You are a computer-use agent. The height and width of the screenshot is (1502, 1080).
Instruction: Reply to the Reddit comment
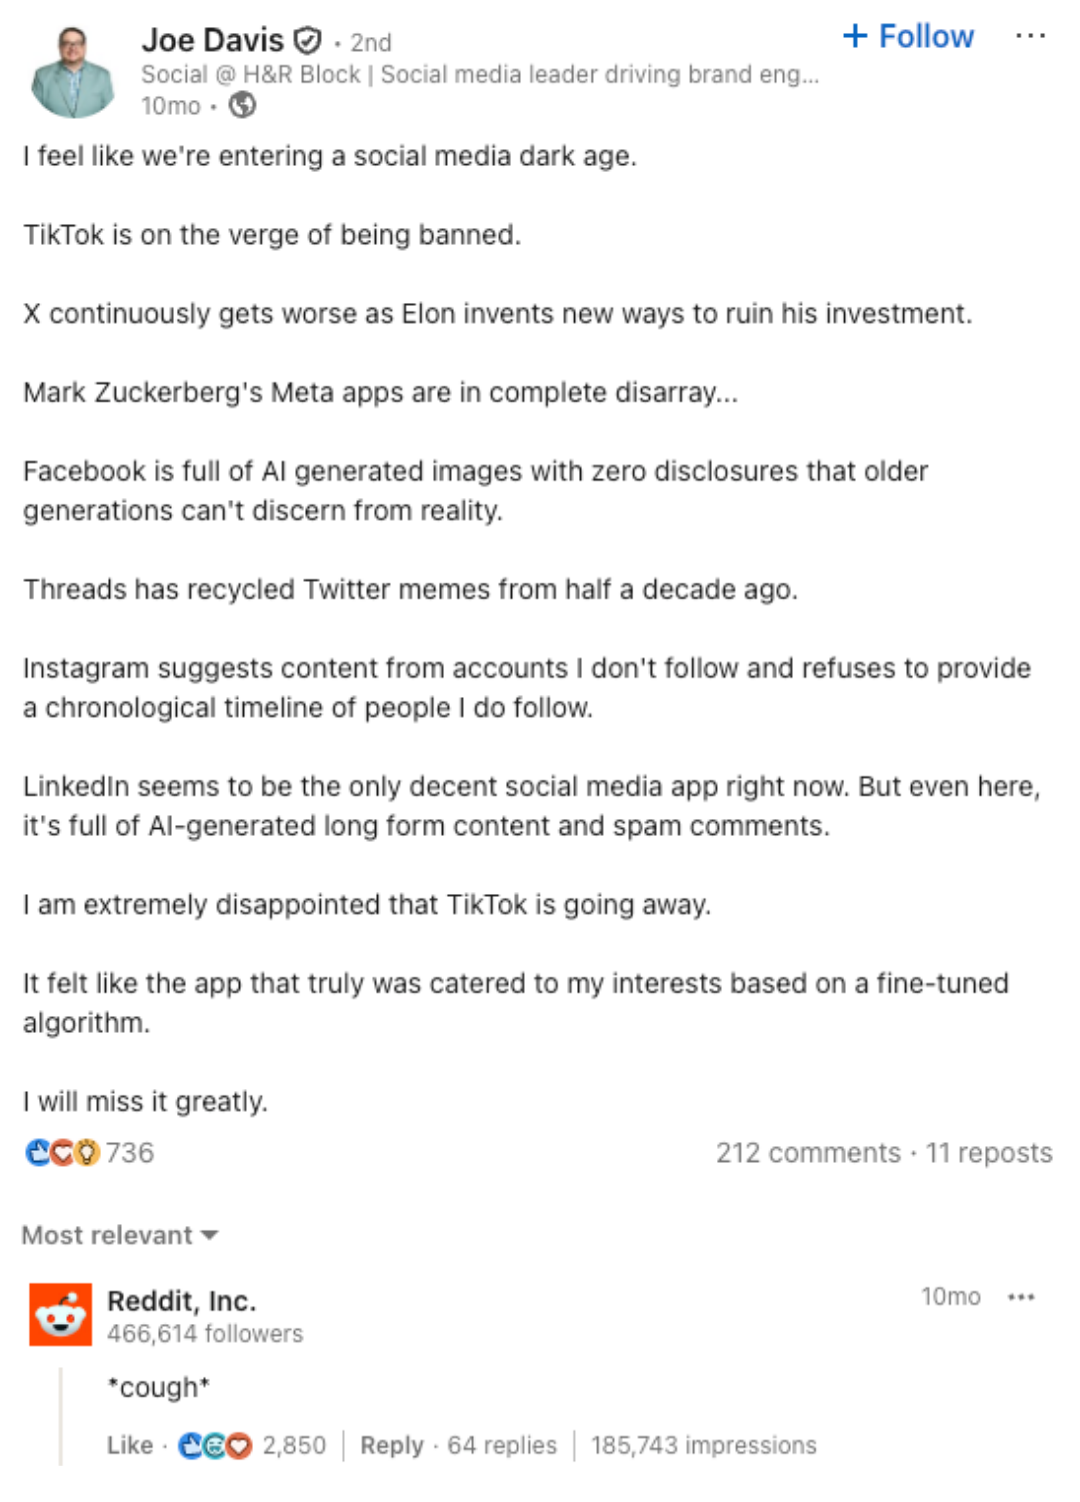pyautogui.click(x=392, y=1445)
